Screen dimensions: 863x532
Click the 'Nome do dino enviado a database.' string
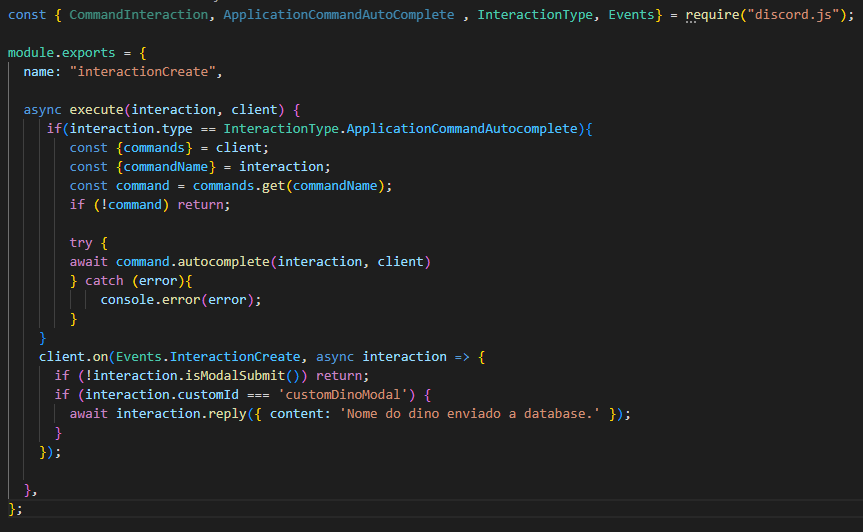click(469, 414)
